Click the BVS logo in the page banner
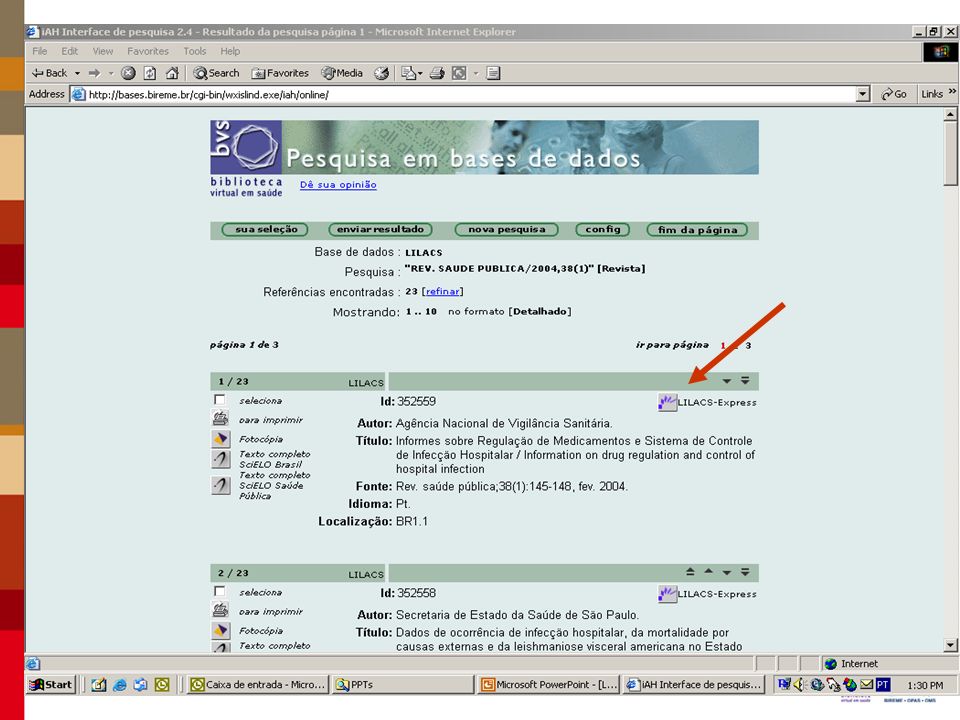 click(x=246, y=147)
